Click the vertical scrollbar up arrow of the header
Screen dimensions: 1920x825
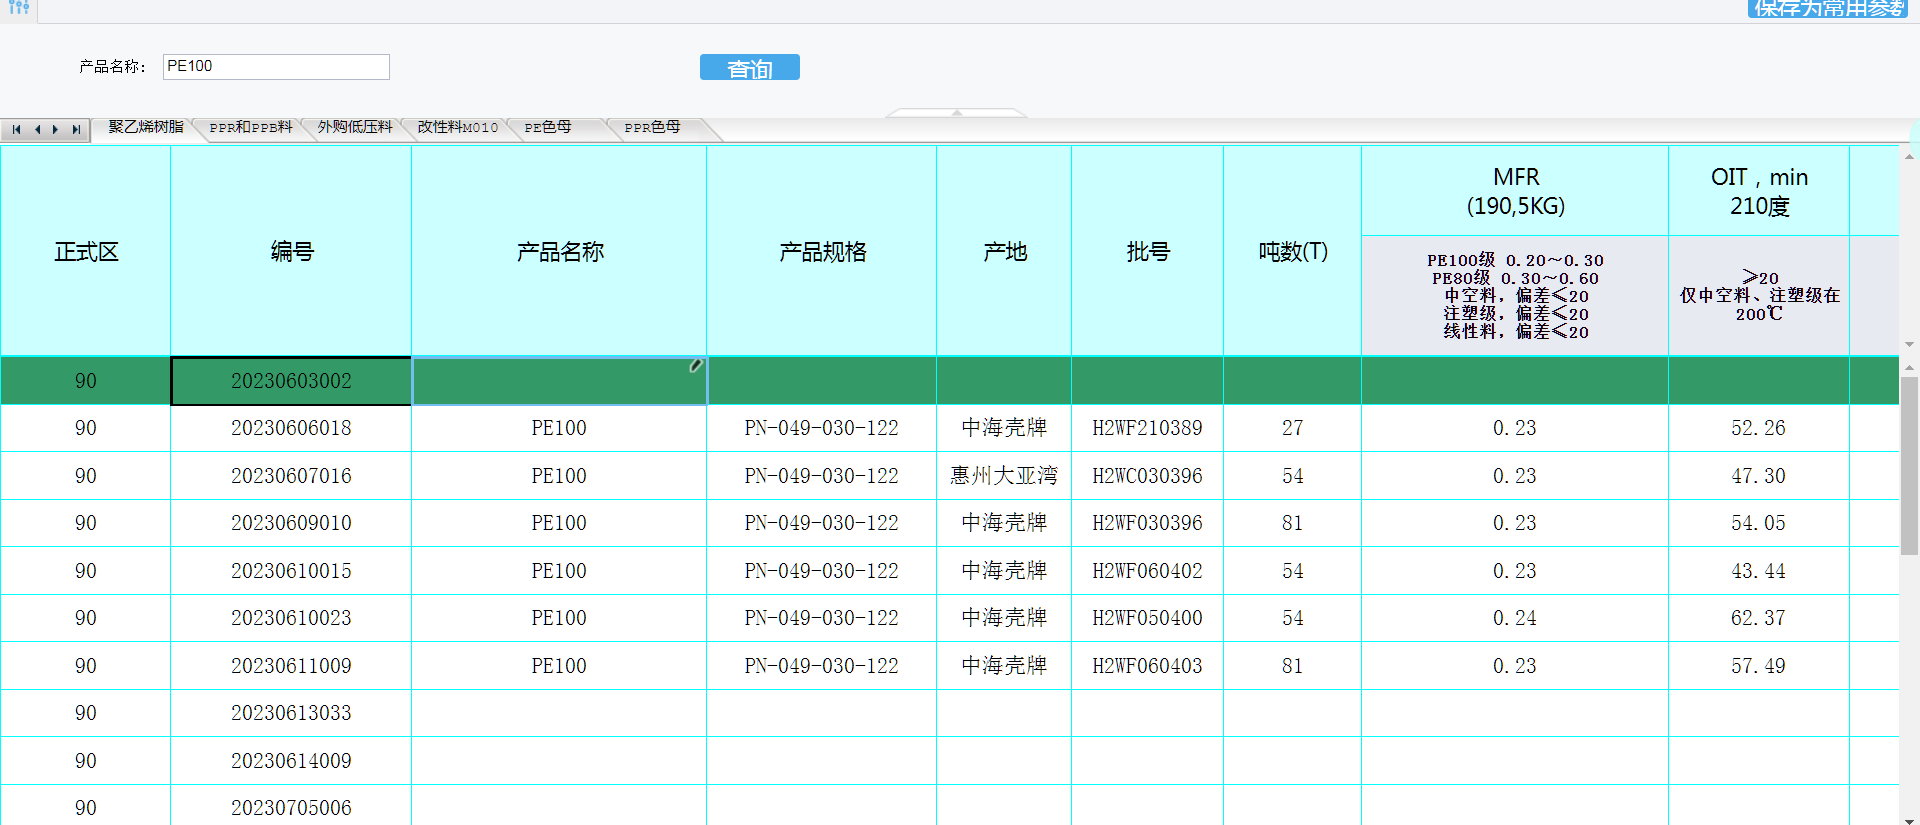click(x=1910, y=156)
